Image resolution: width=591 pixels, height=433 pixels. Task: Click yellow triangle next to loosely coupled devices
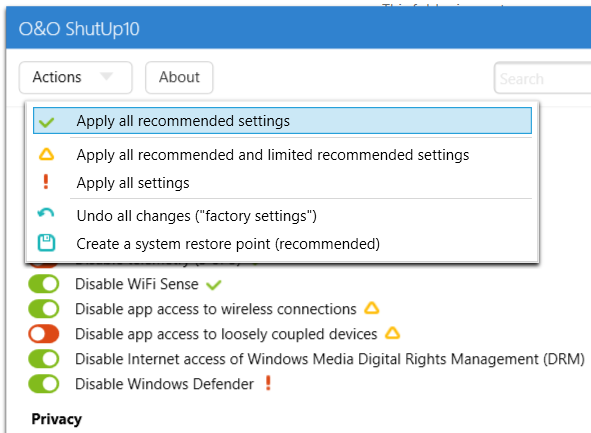coord(392,333)
